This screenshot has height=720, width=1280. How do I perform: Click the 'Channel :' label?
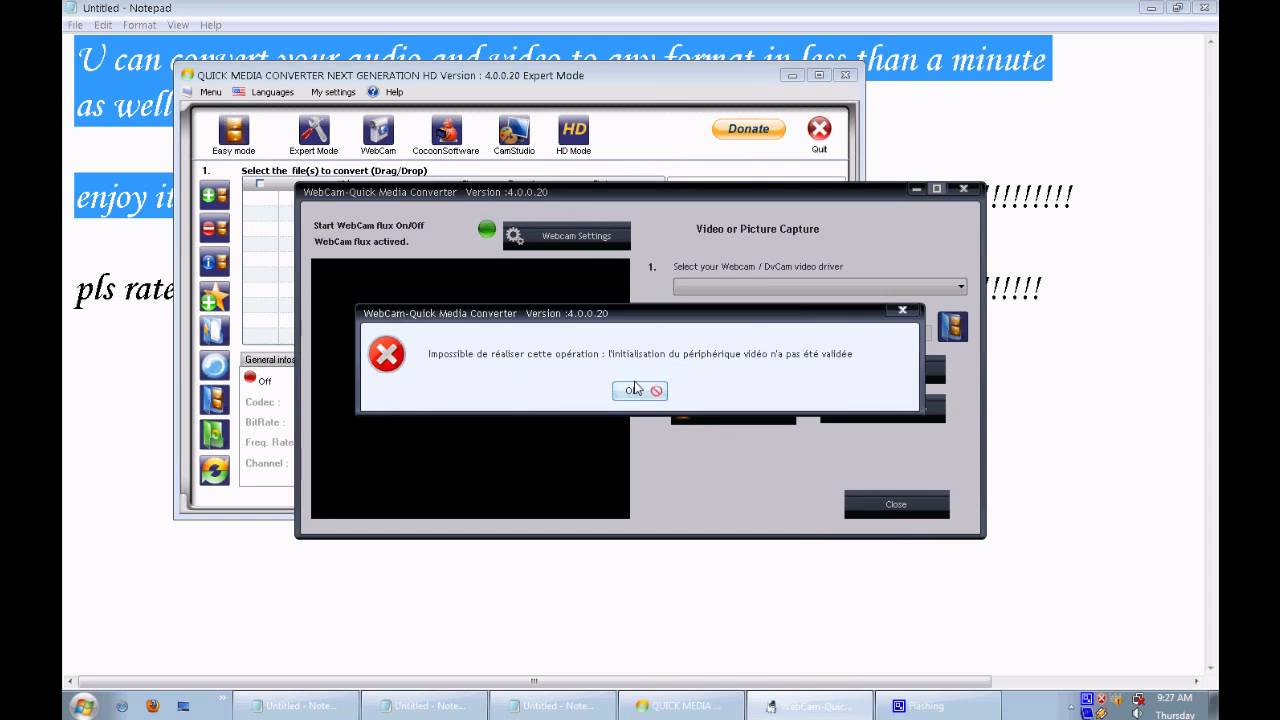(x=266, y=463)
